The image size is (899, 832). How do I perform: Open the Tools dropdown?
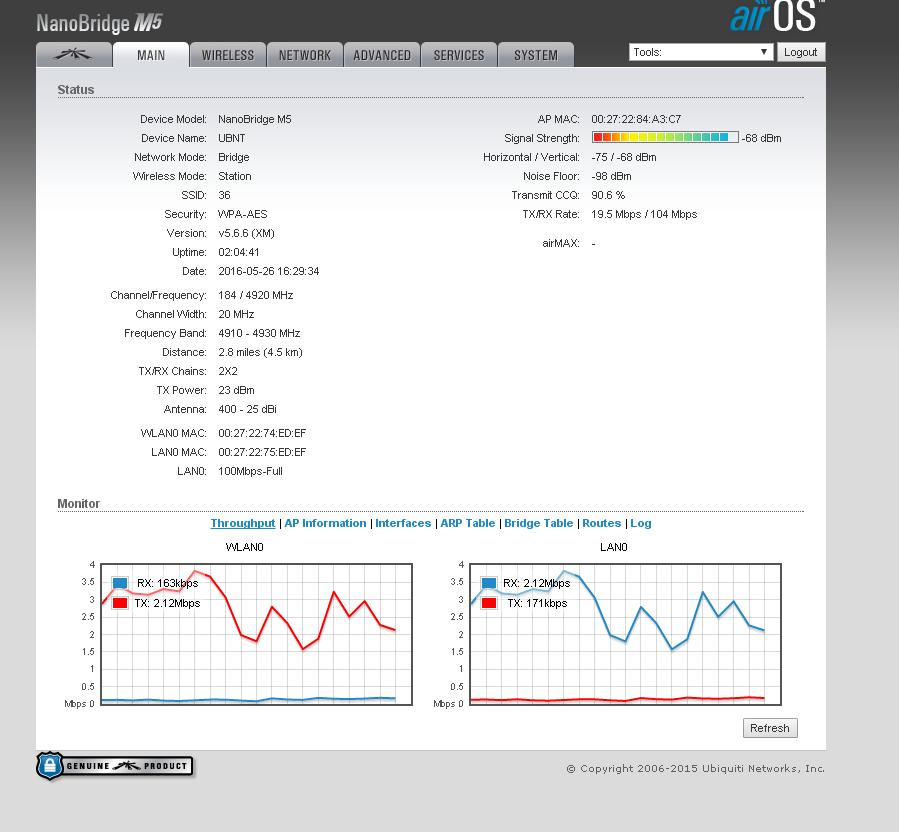click(x=701, y=52)
